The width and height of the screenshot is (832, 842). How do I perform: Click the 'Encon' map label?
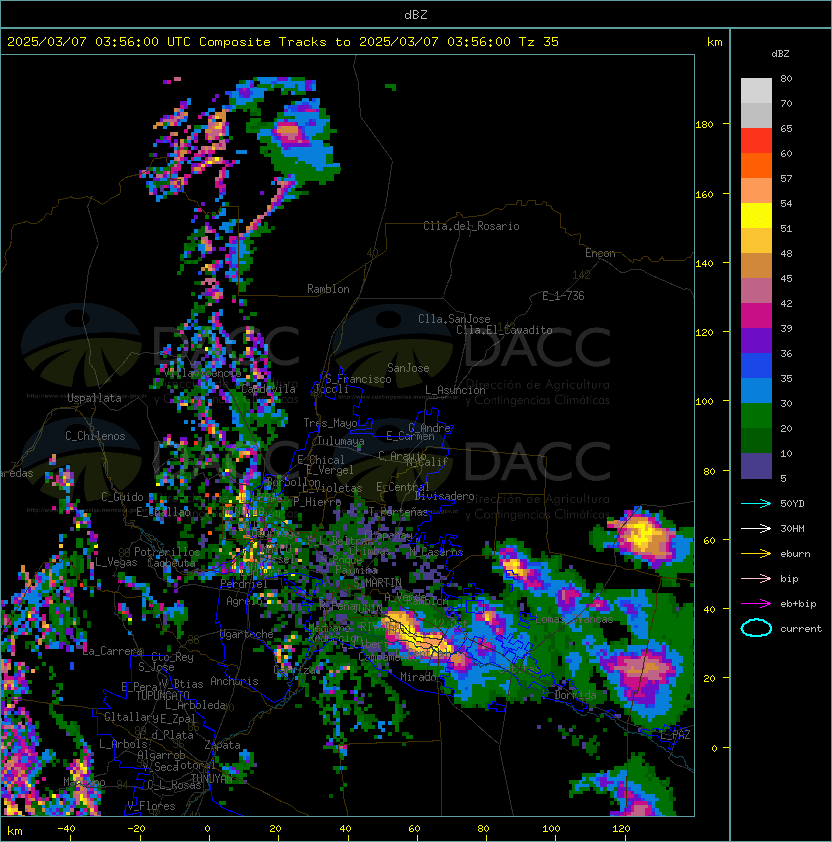pyautogui.click(x=600, y=253)
